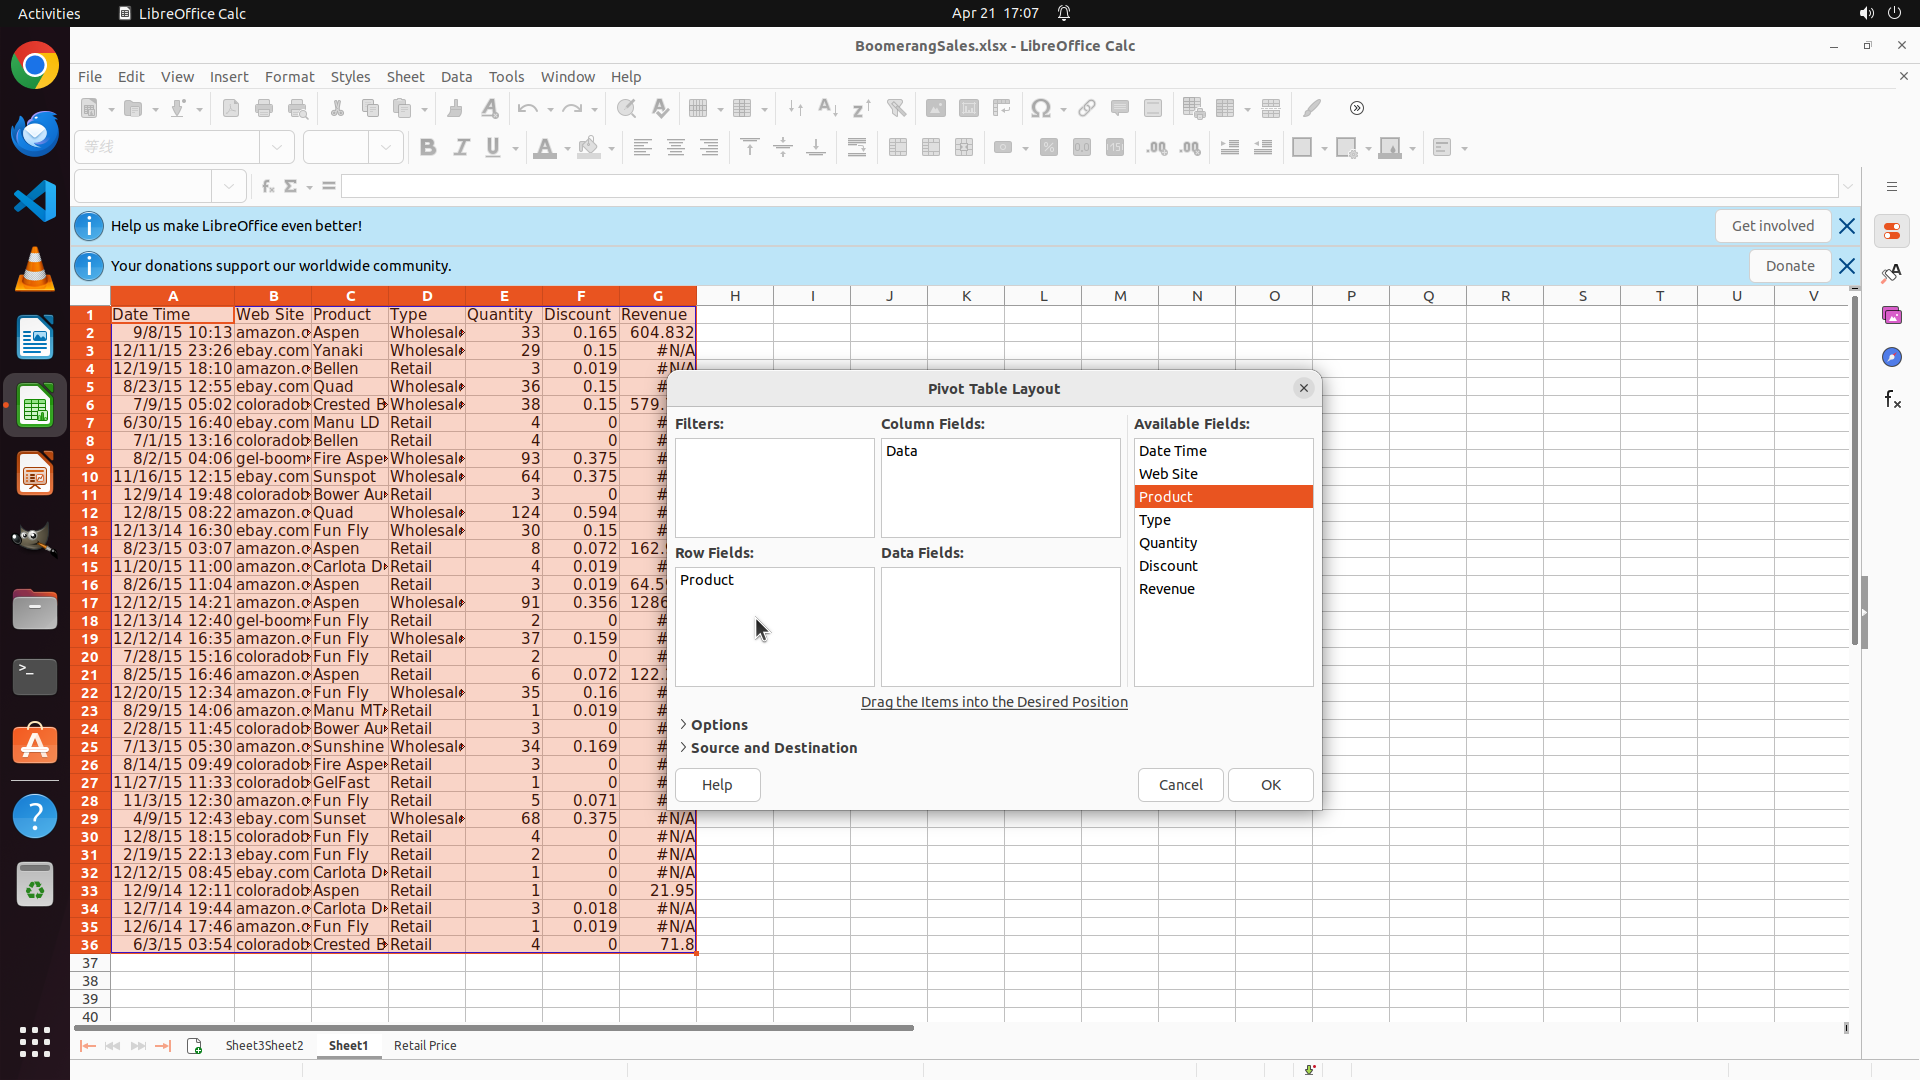Click the Insert Hyperlink chain icon

(1087, 108)
